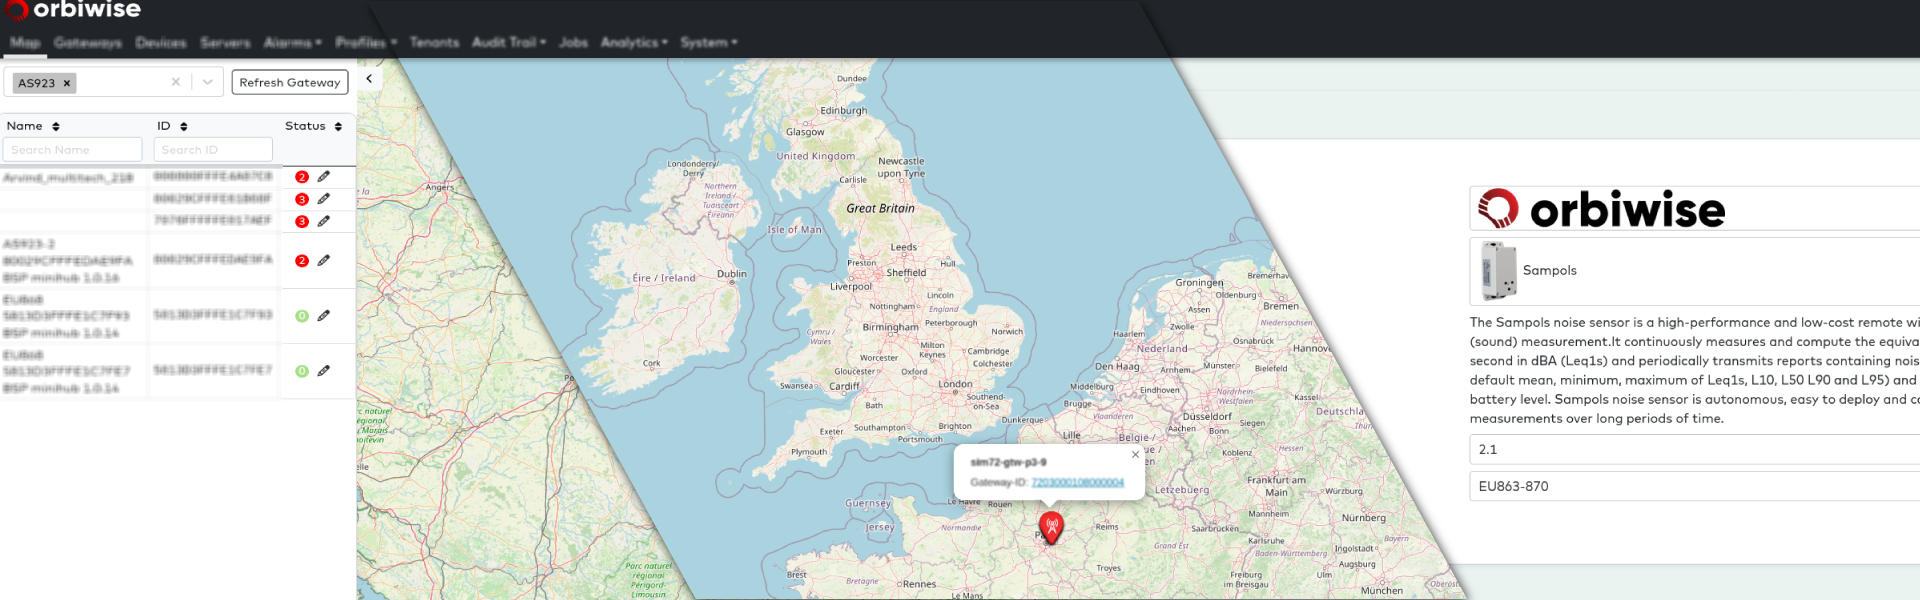Screen dimensions: 1920x600
Task: Remove the AS923 filter tag
Action: [x=67, y=83]
